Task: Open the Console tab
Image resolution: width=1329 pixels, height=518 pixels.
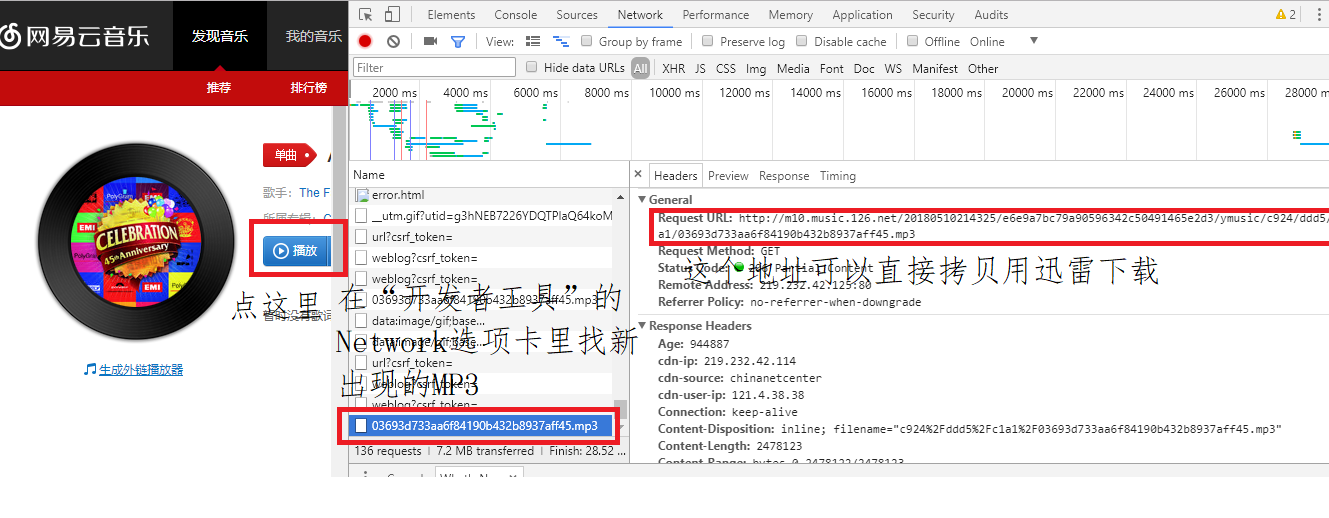Action: pyautogui.click(x=516, y=15)
